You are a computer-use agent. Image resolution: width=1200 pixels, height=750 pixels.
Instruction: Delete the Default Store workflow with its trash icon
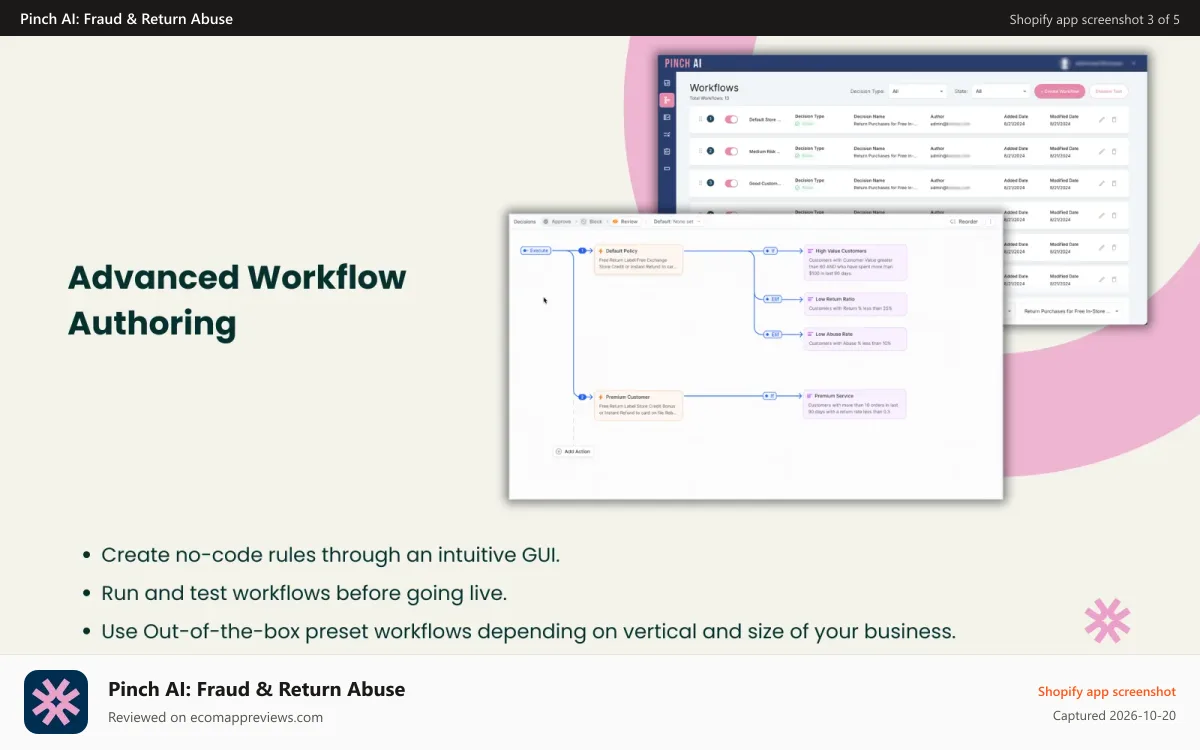[x=1114, y=119]
